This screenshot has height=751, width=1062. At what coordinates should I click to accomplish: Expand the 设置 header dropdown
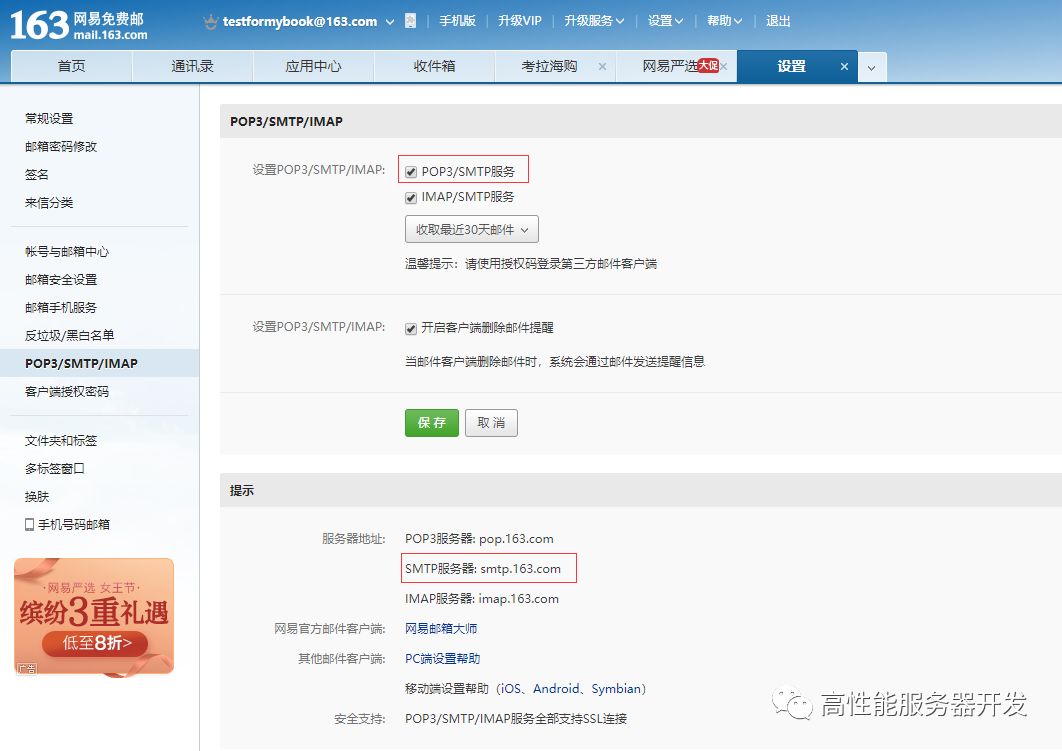[x=665, y=21]
